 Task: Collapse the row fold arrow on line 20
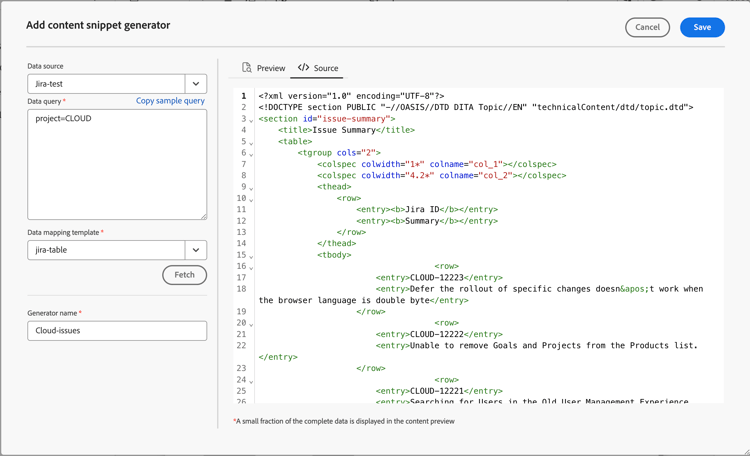click(251, 324)
